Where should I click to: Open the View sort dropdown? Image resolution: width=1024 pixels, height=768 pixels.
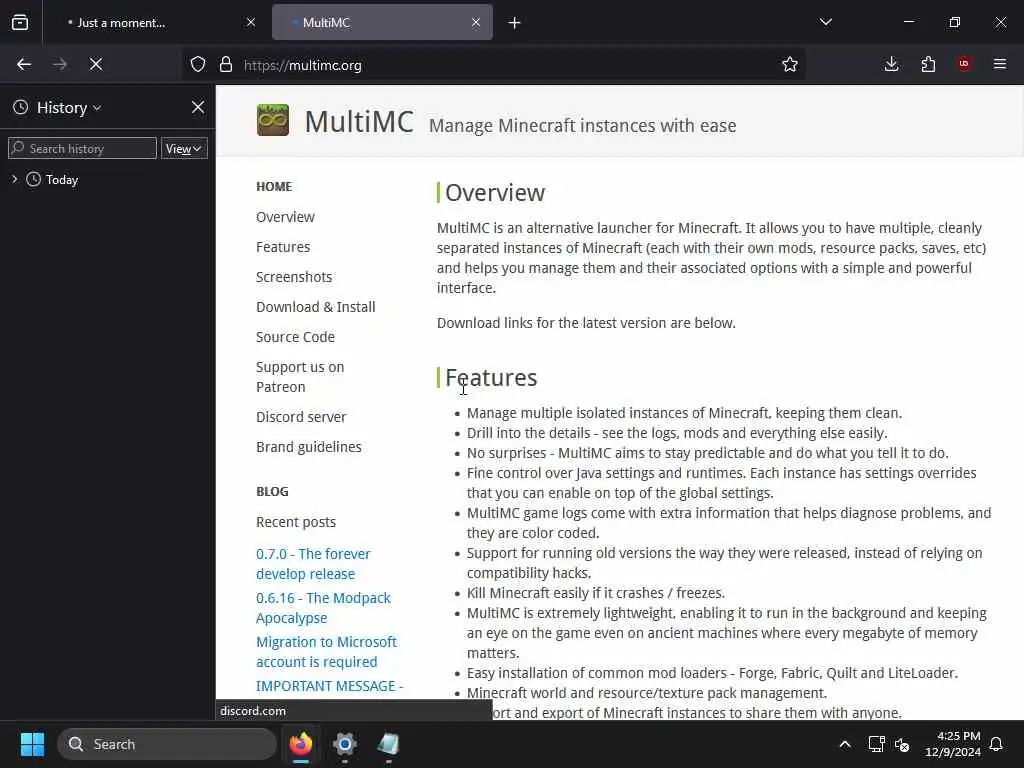pyautogui.click(x=184, y=148)
